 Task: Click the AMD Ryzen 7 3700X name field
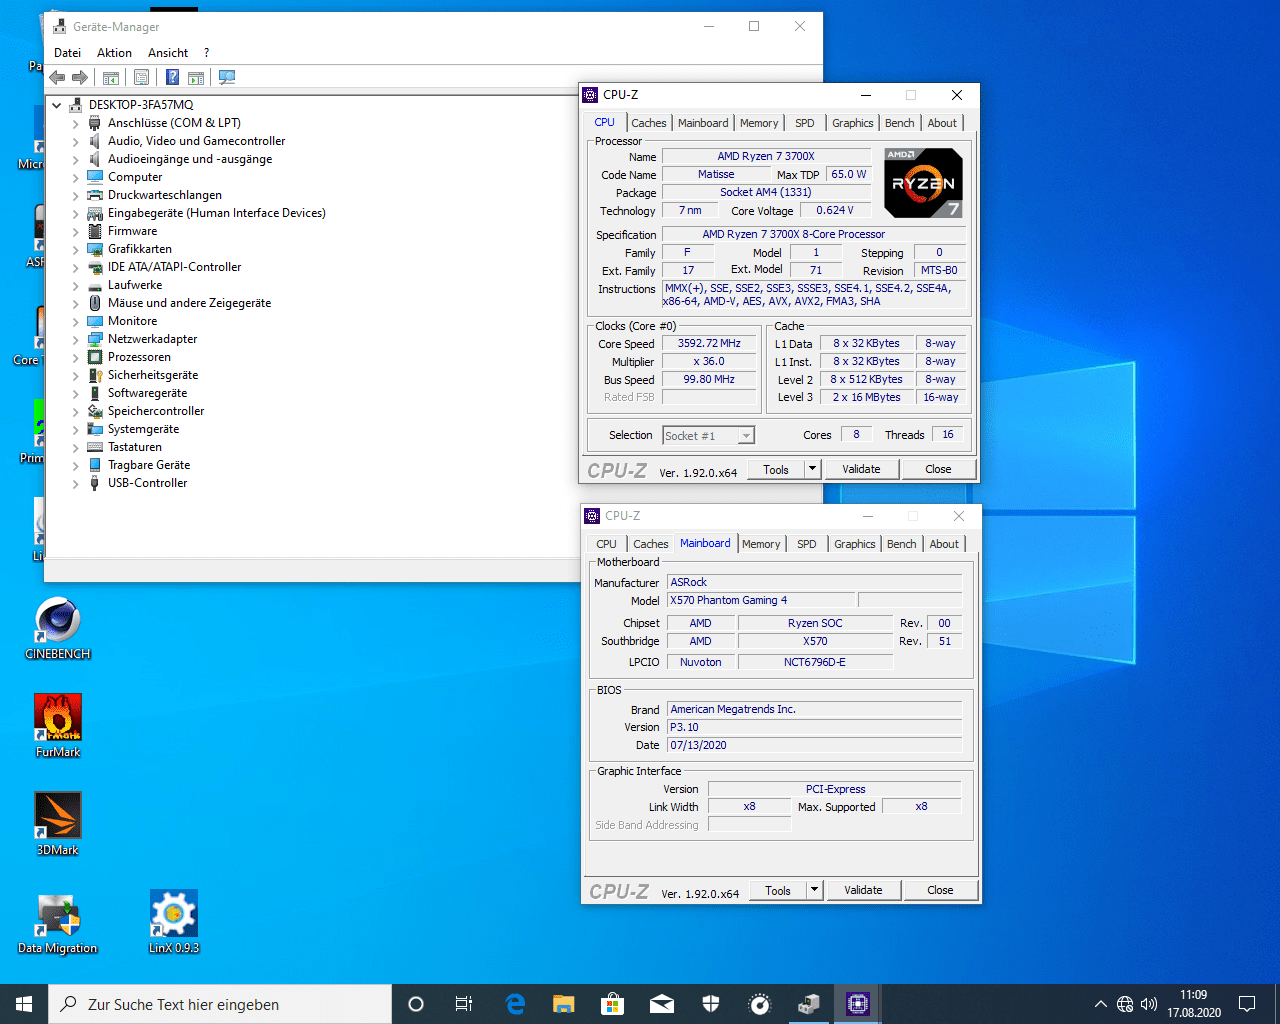pyautogui.click(x=766, y=156)
